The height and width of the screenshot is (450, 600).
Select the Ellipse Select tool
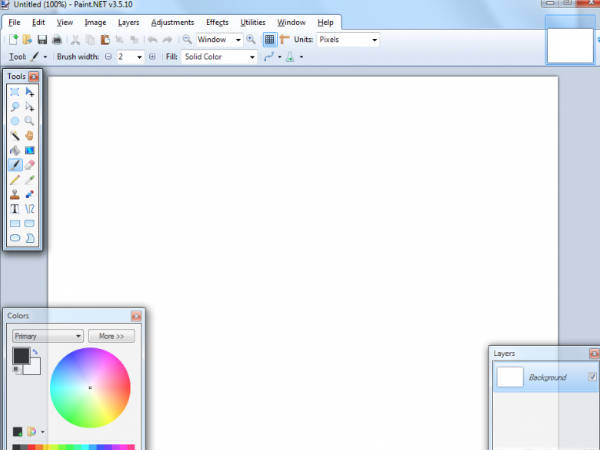(x=15, y=121)
